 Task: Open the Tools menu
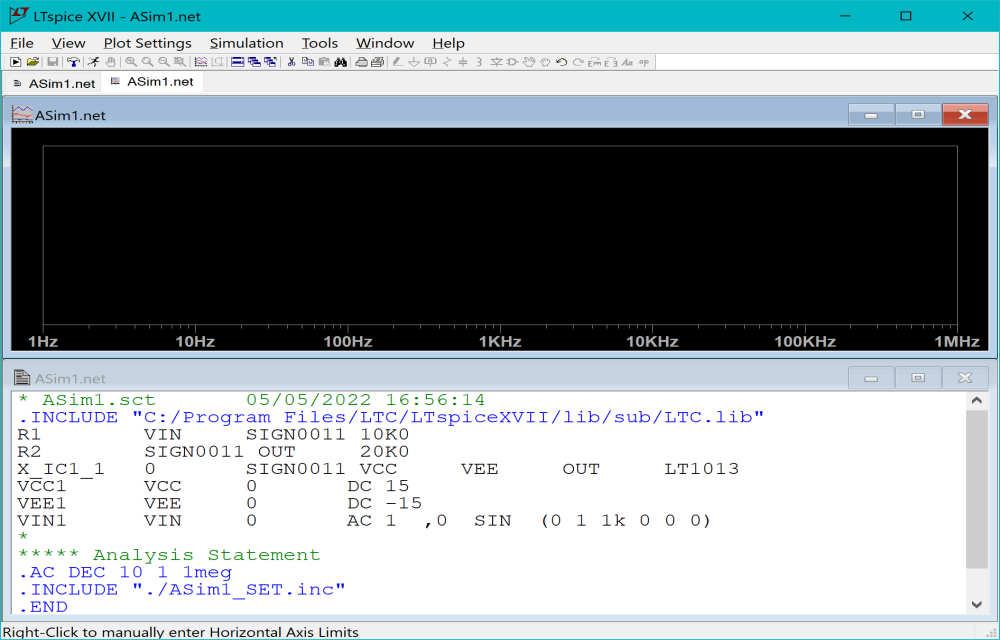pos(320,43)
